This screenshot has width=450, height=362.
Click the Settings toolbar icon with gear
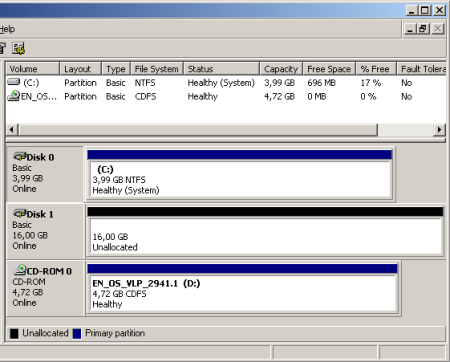coord(19,48)
